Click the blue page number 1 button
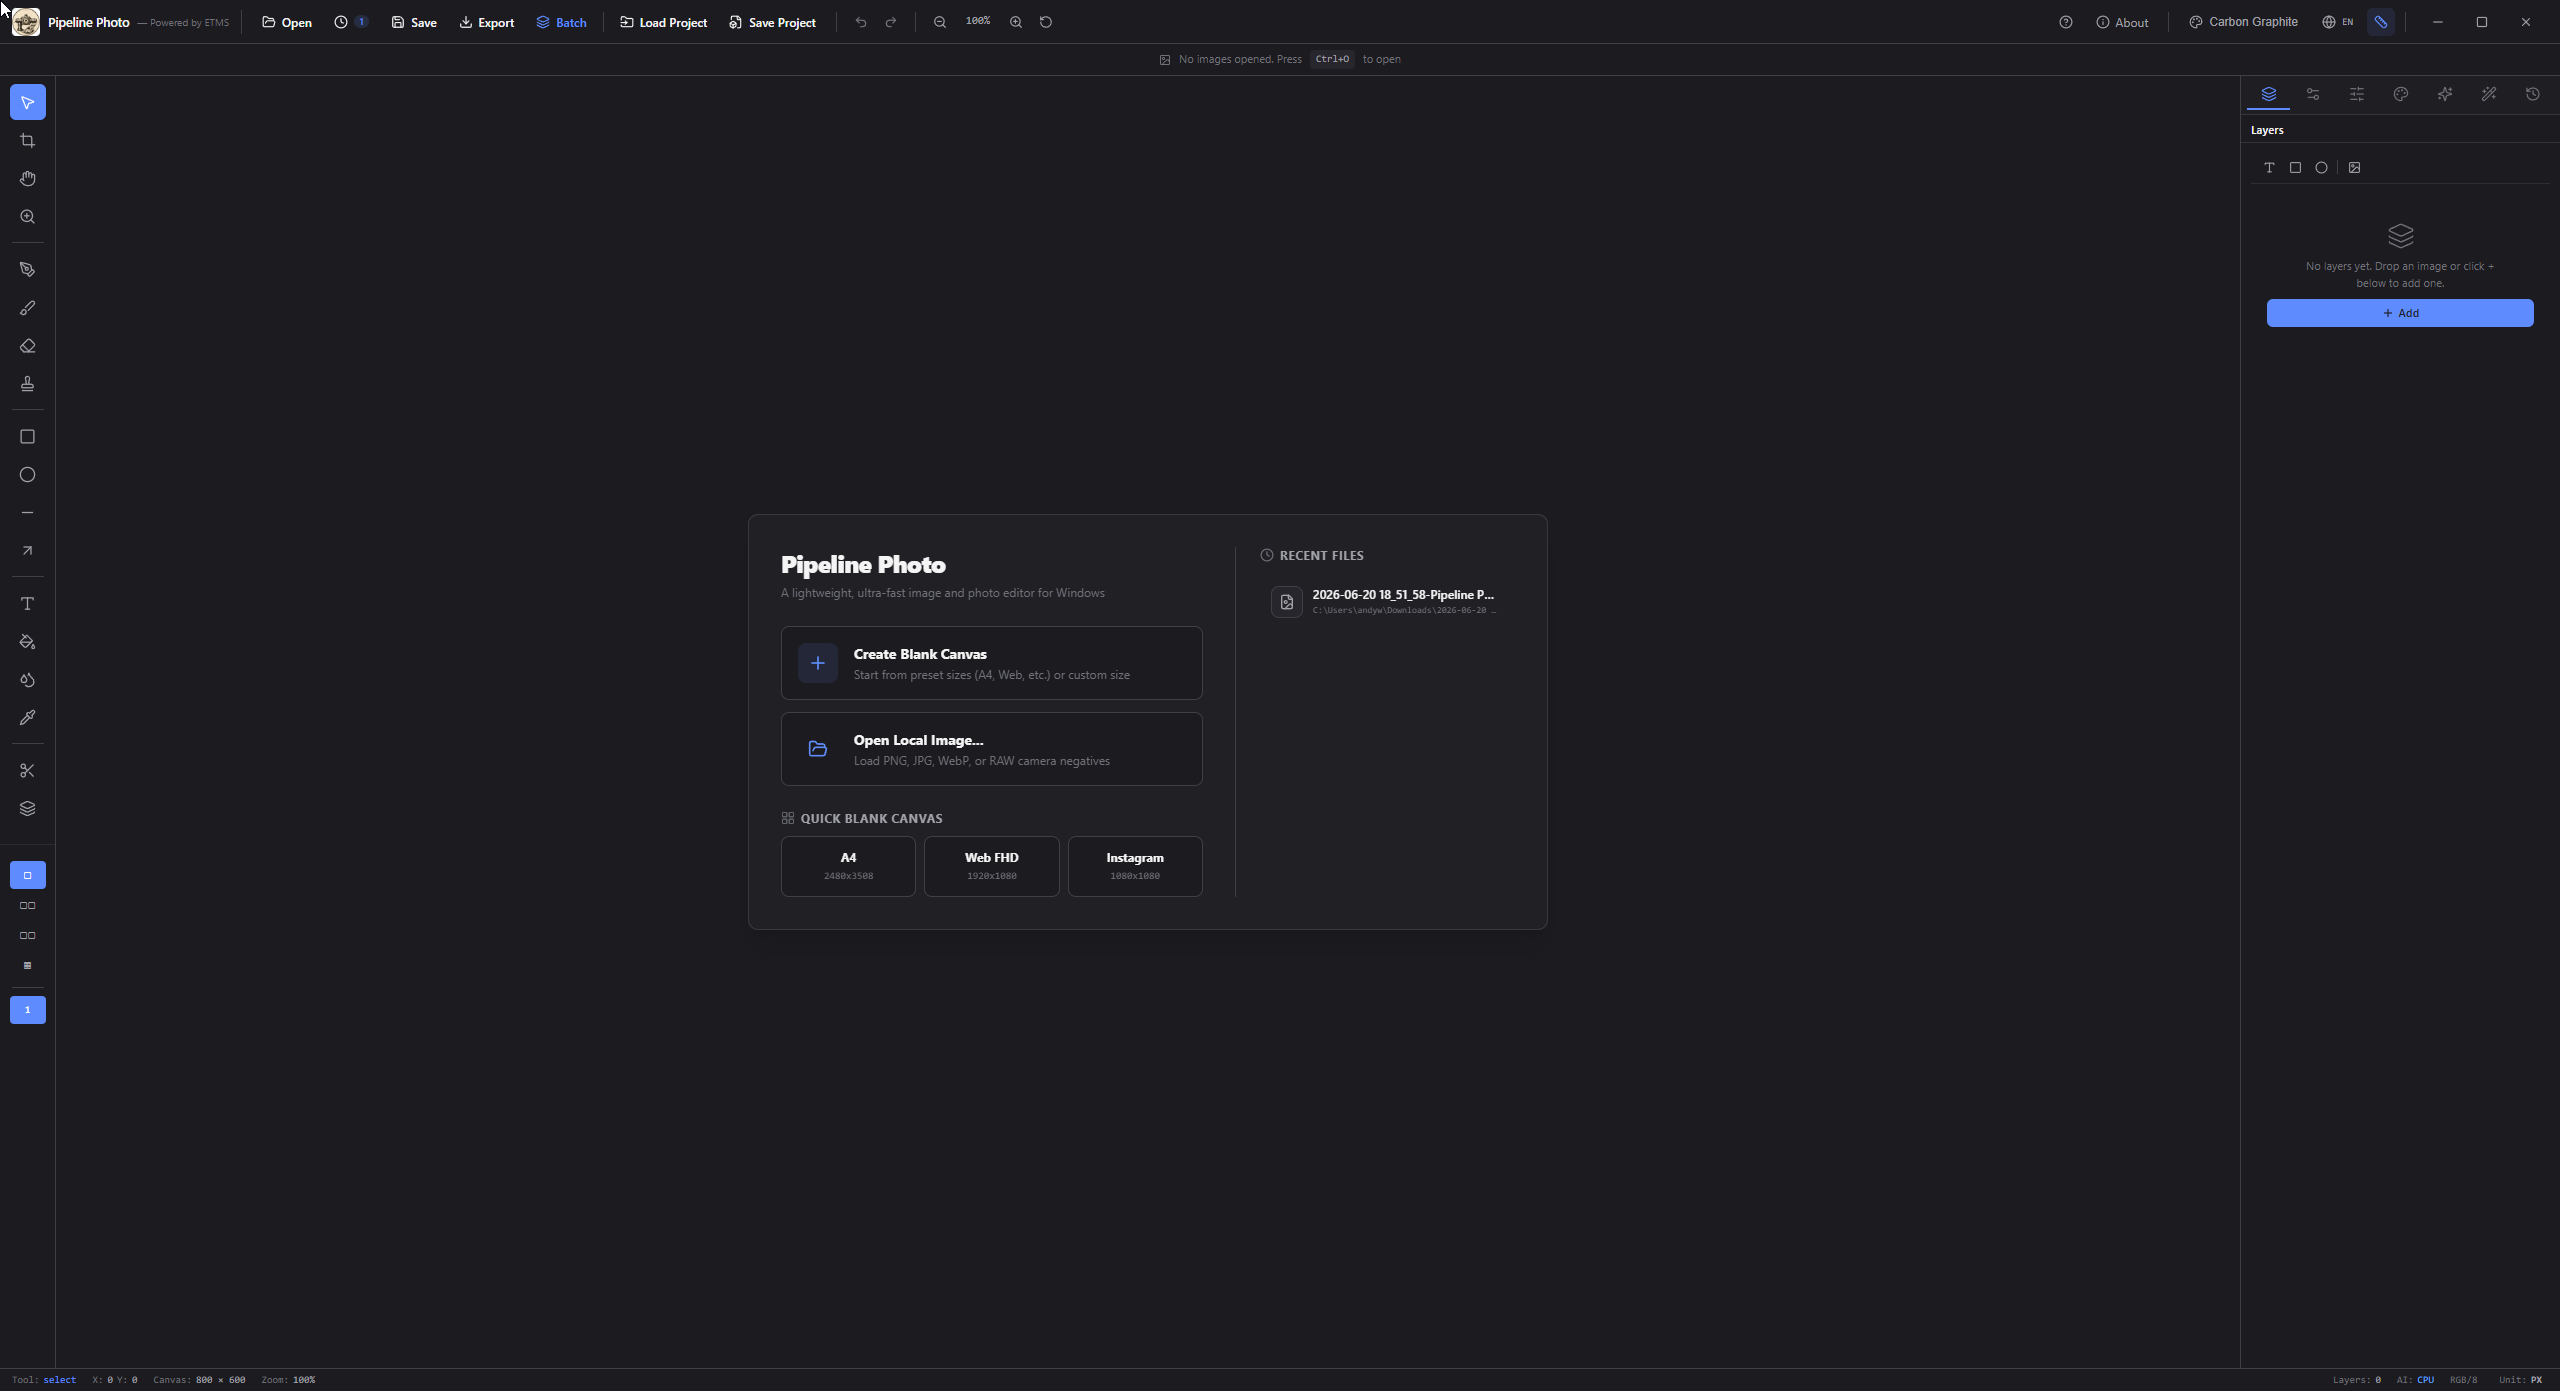The height and width of the screenshot is (1391, 2560). [27, 1010]
